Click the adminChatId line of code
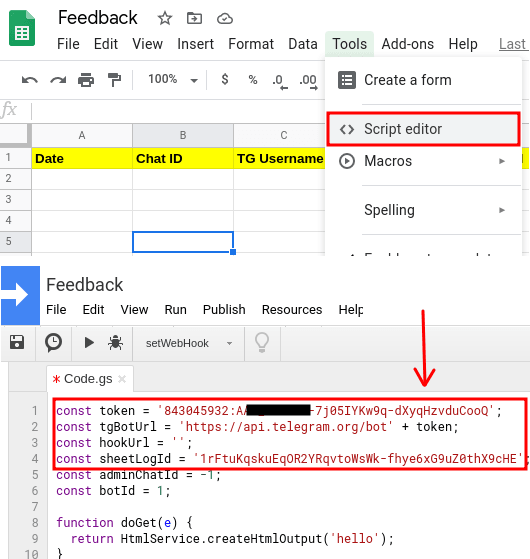Image resolution: width=530 pixels, height=559 pixels. [x=138, y=475]
